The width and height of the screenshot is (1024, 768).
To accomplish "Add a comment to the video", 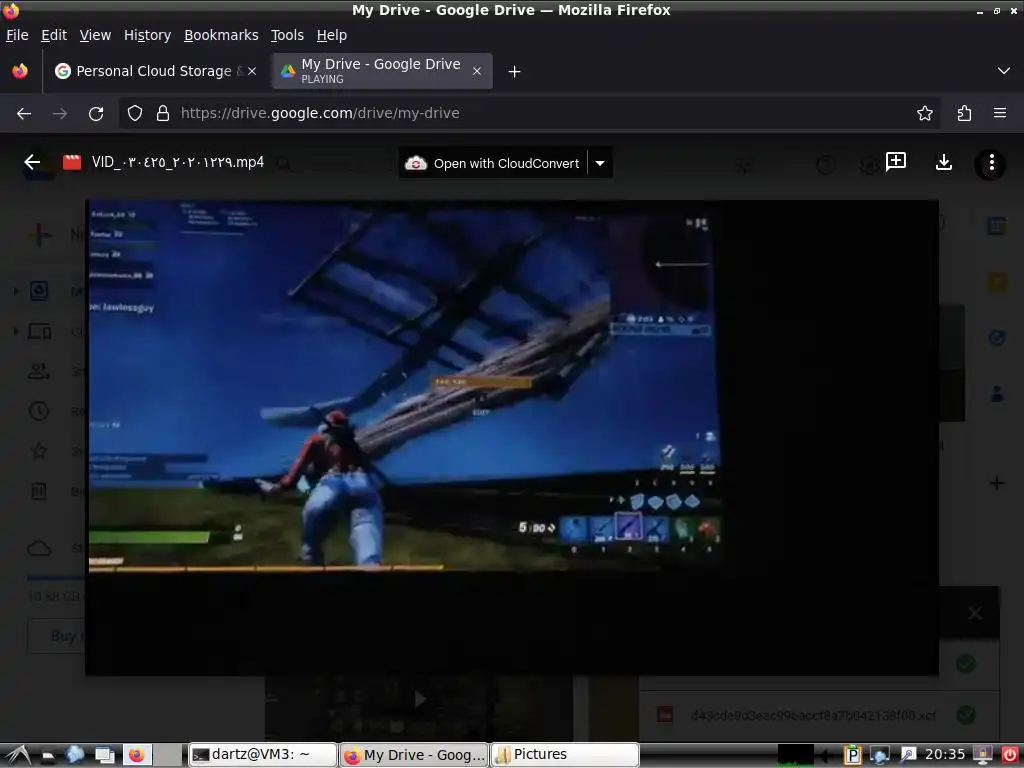I will (x=896, y=162).
